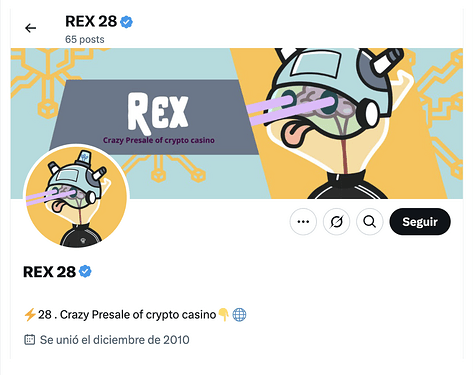Screen dimensions: 474x375
Task: Click the pointing-down hand emoji in the bio
Action: 223,314
